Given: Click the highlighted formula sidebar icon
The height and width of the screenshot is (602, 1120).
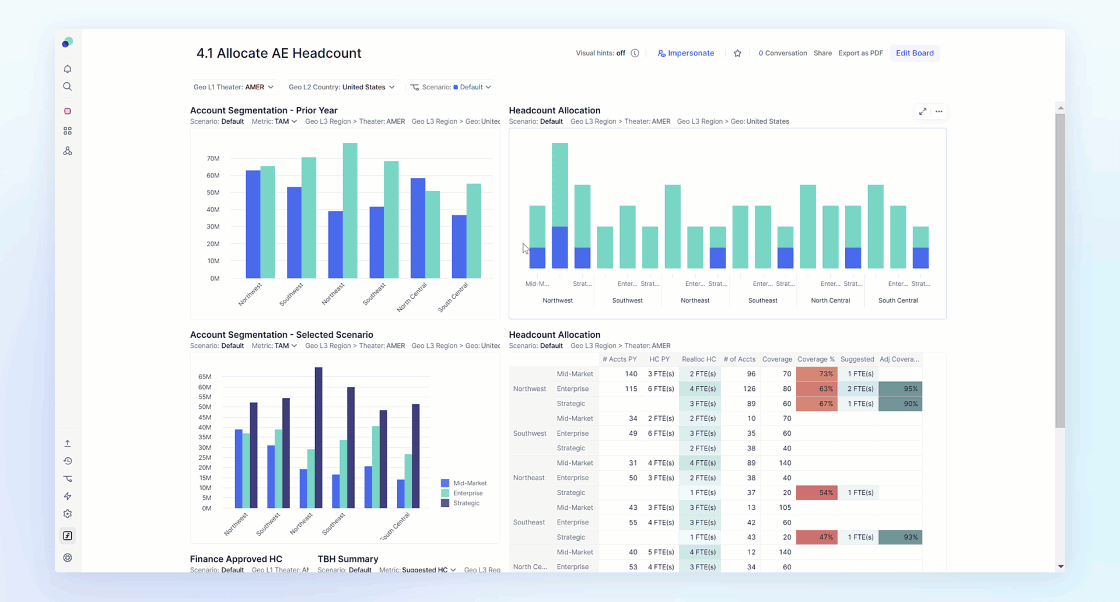Looking at the screenshot, I should [67, 536].
